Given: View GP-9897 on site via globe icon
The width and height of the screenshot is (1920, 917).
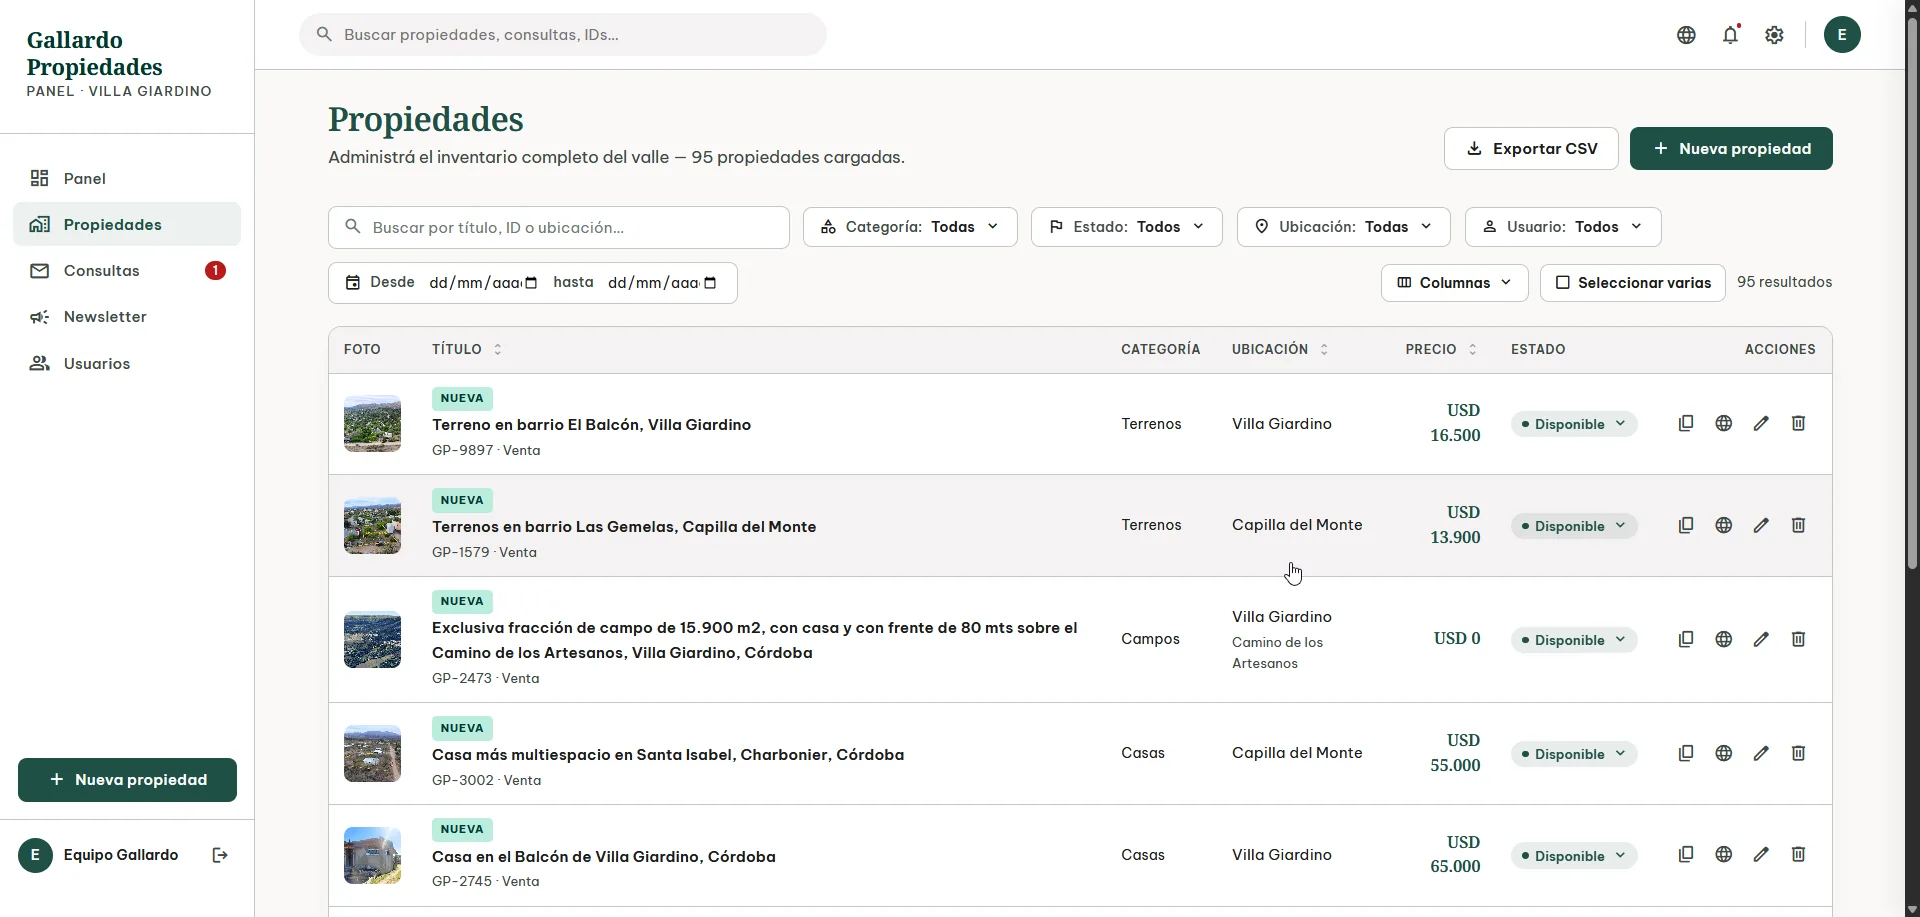Looking at the screenshot, I should click(x=1724, y=423).
